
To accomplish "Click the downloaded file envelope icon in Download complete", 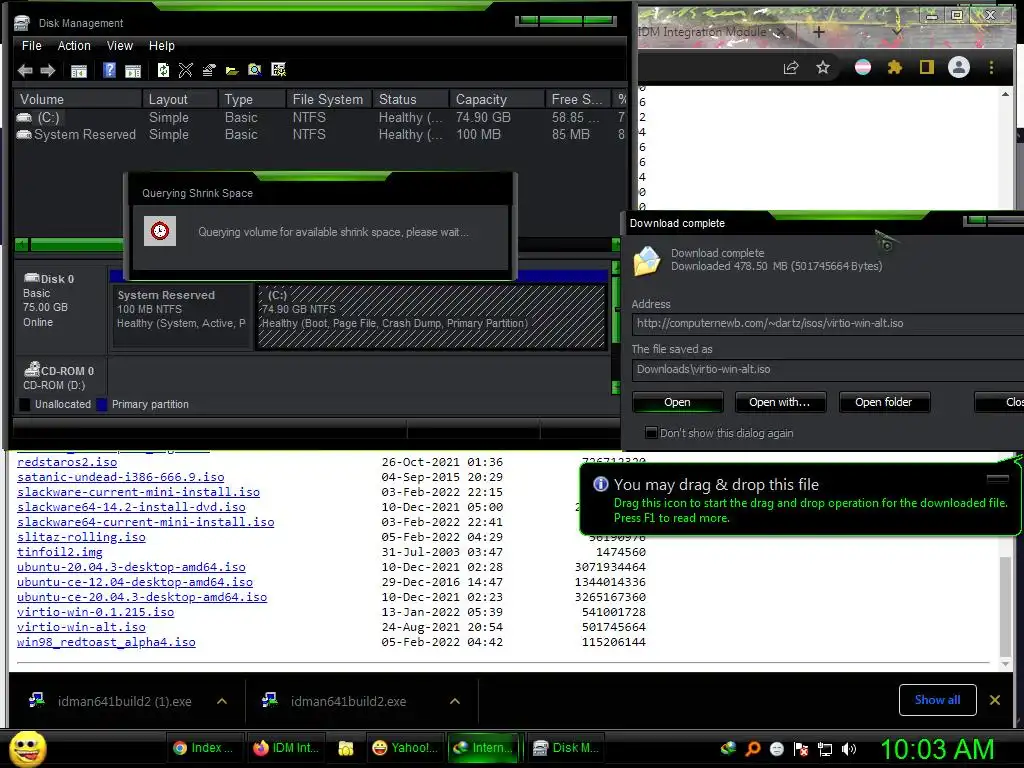I will pyautogui.click(x=647, y=261).
